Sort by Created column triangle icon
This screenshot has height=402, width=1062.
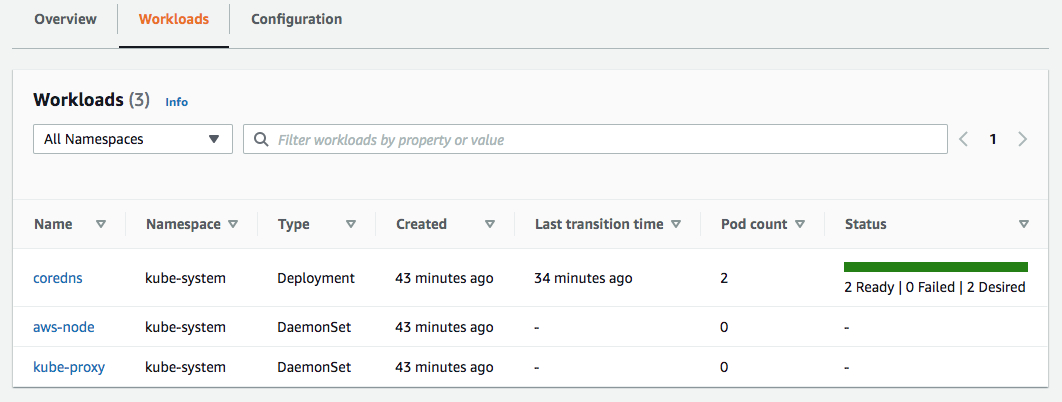click(490, 224)
